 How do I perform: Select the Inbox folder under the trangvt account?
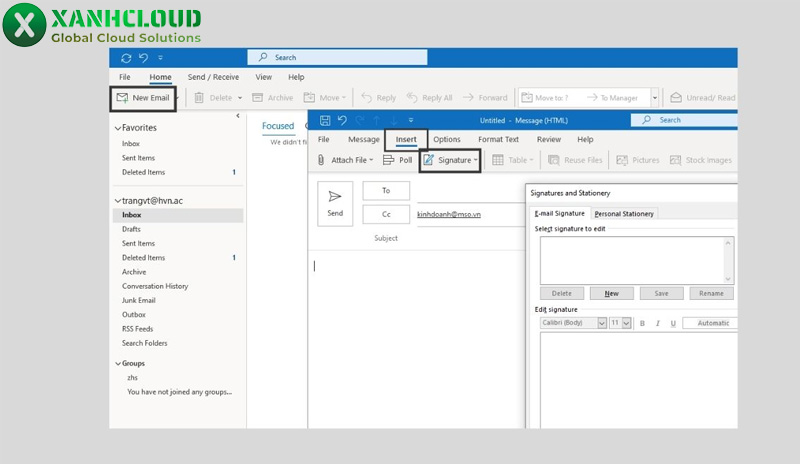(x=178, y=215)
